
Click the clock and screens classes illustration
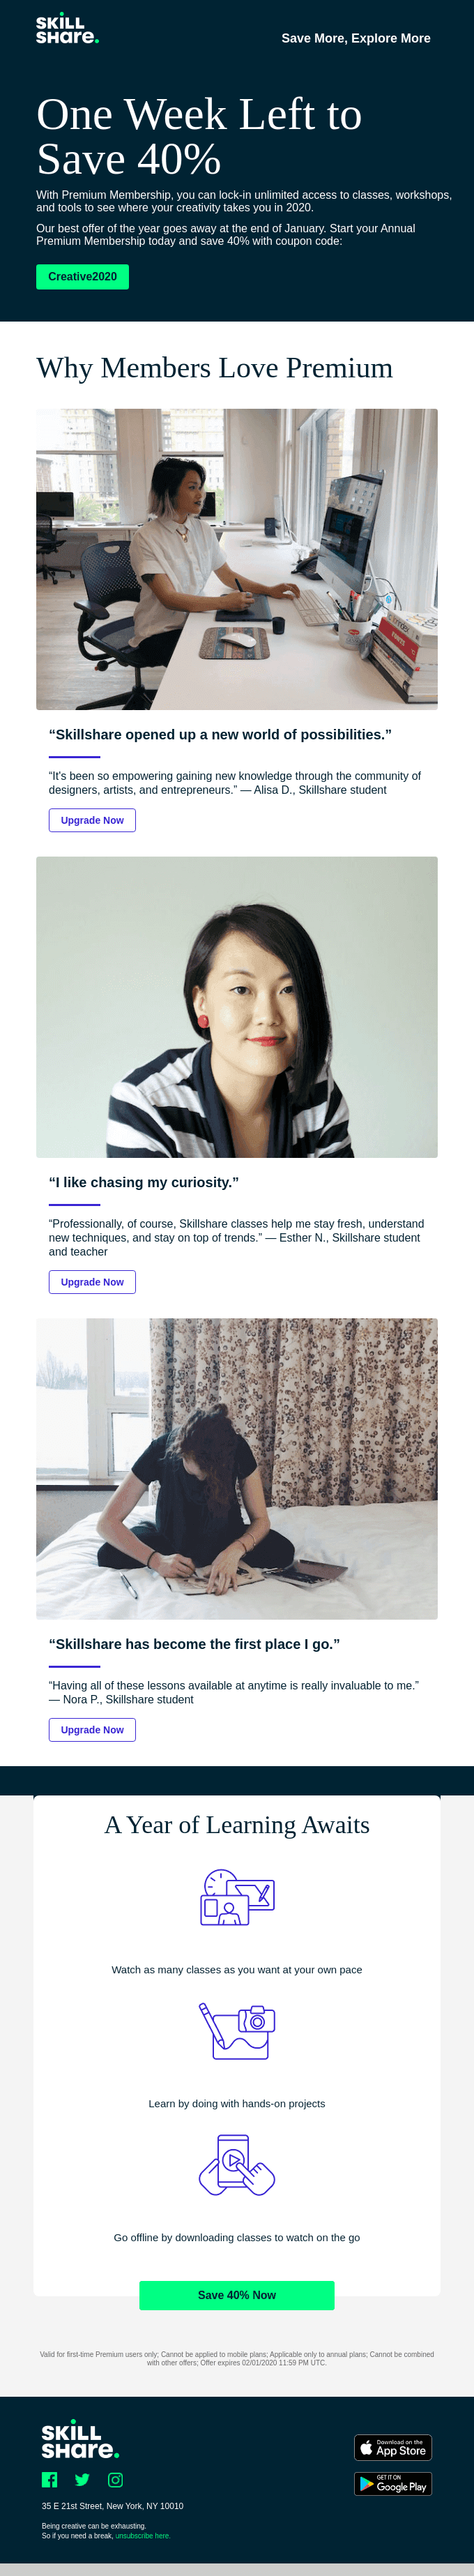click(237, 1897)
